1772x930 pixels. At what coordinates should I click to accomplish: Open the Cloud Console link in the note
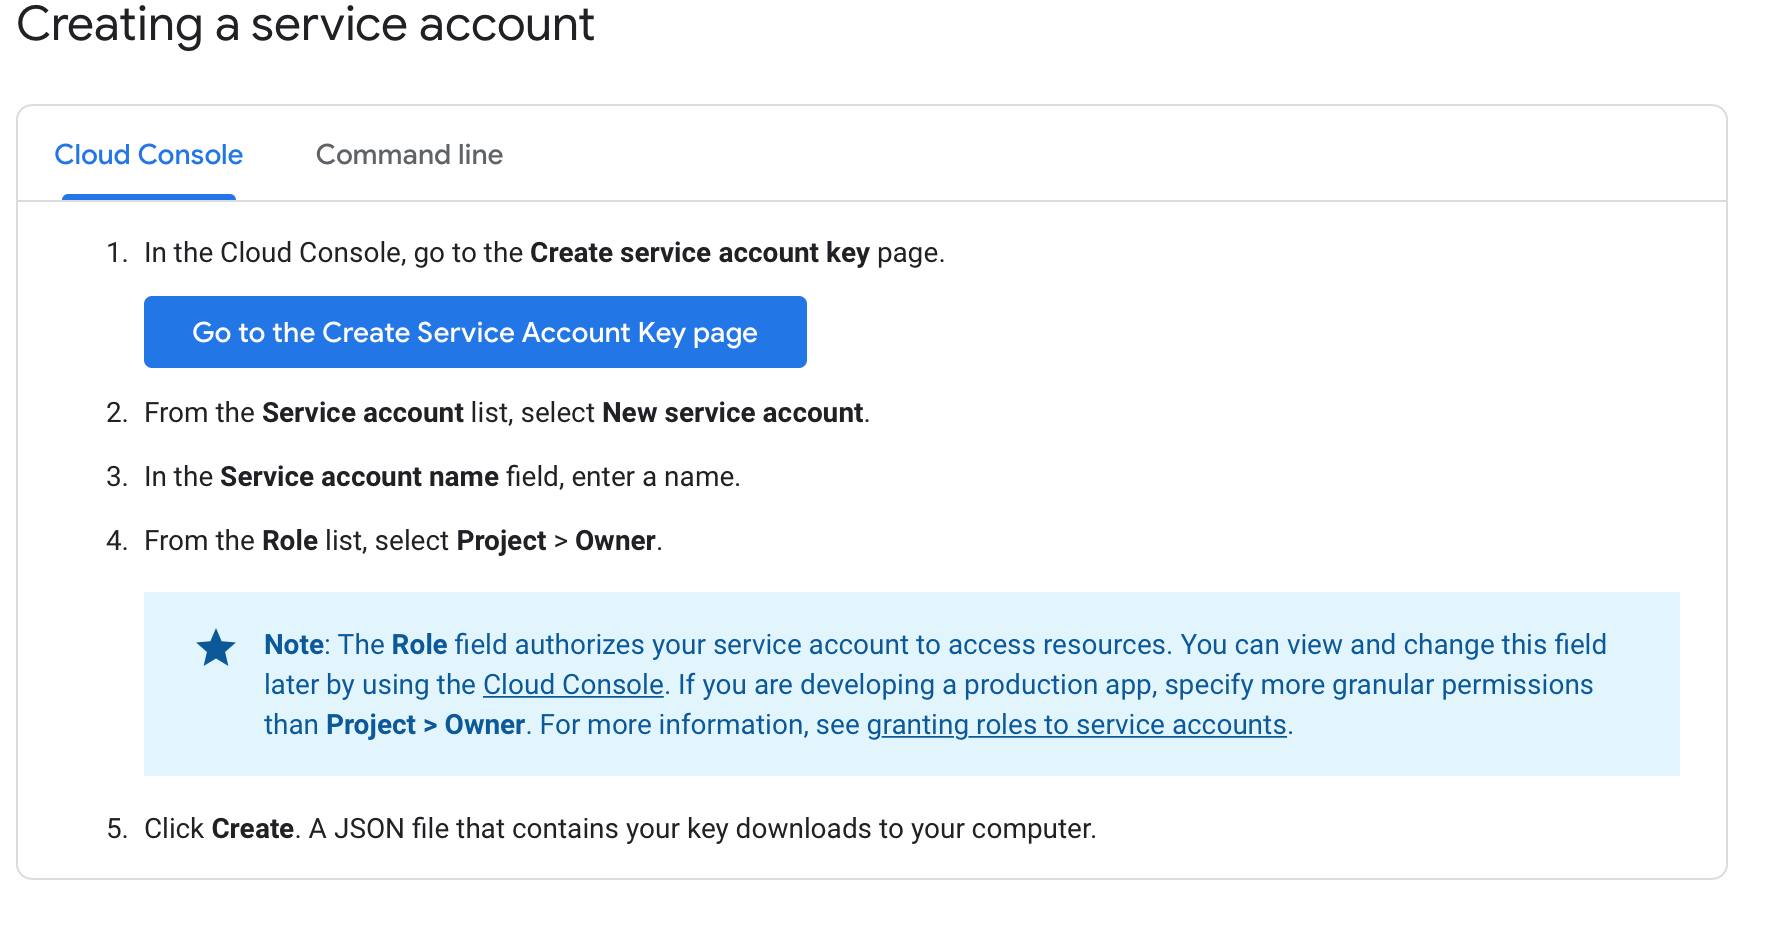point(572,685)
